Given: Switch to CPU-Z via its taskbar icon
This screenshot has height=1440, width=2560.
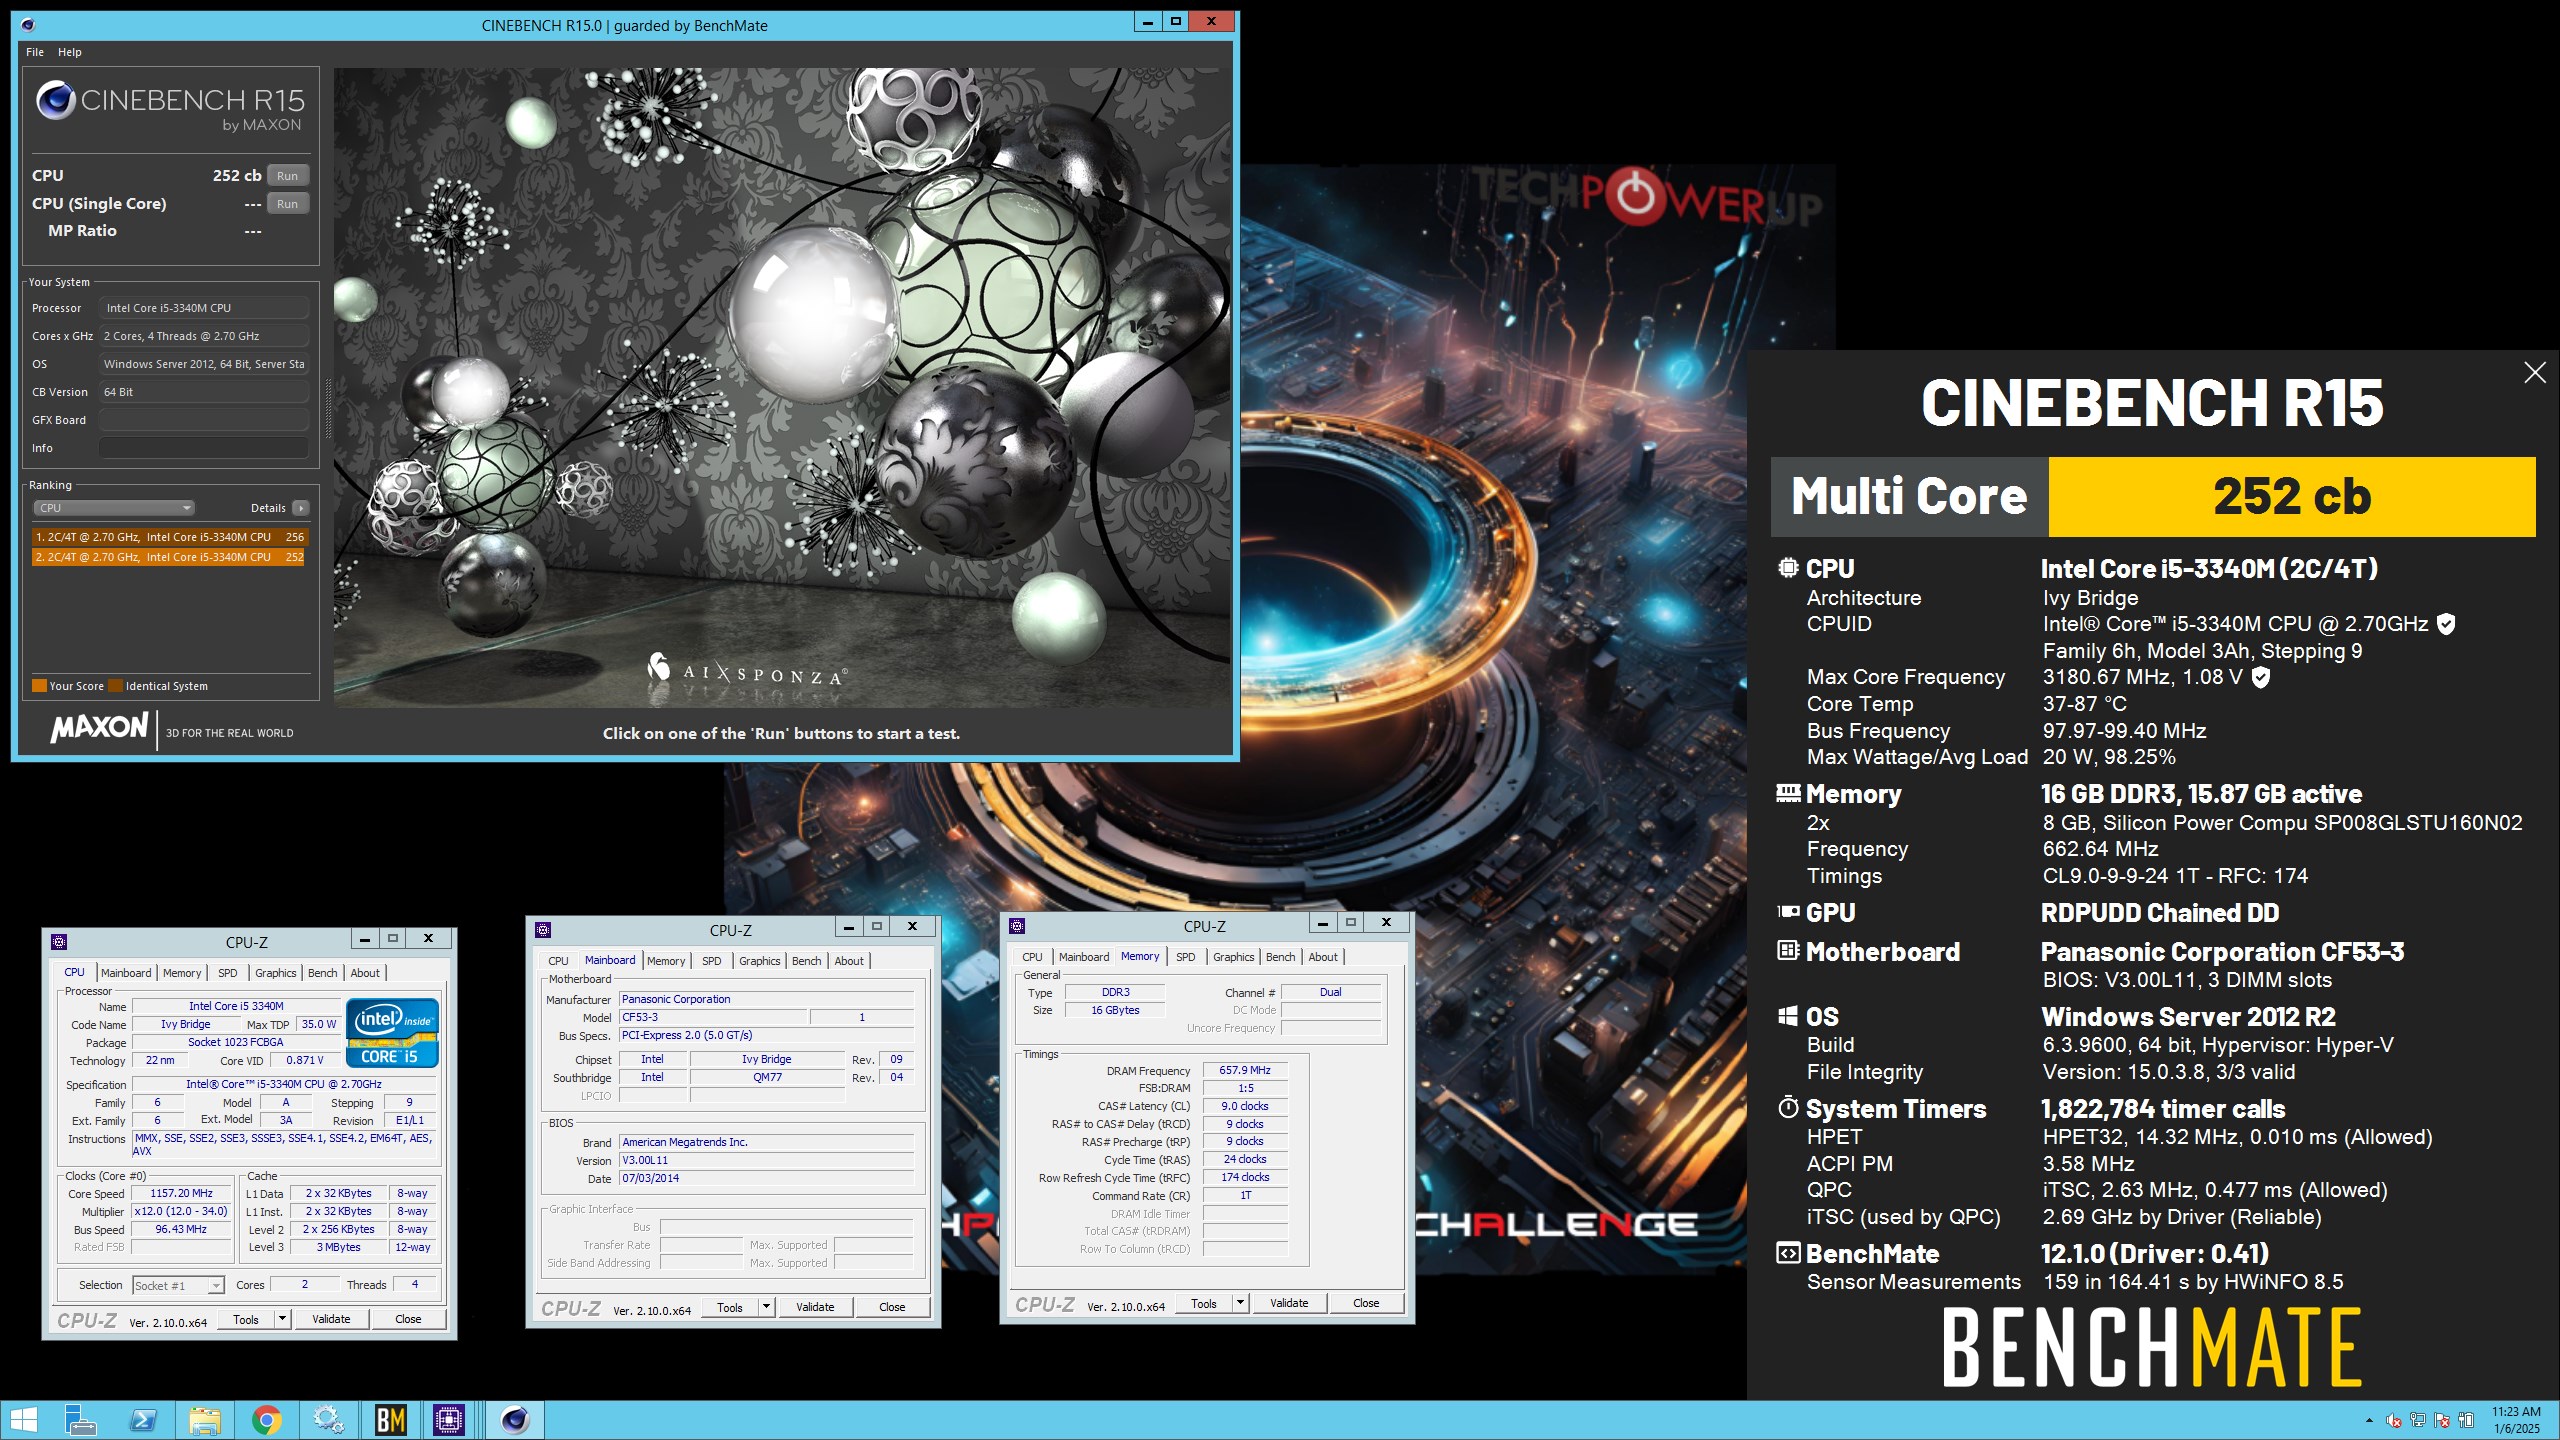Looking at the screenshot, I should click(449, 1420).
